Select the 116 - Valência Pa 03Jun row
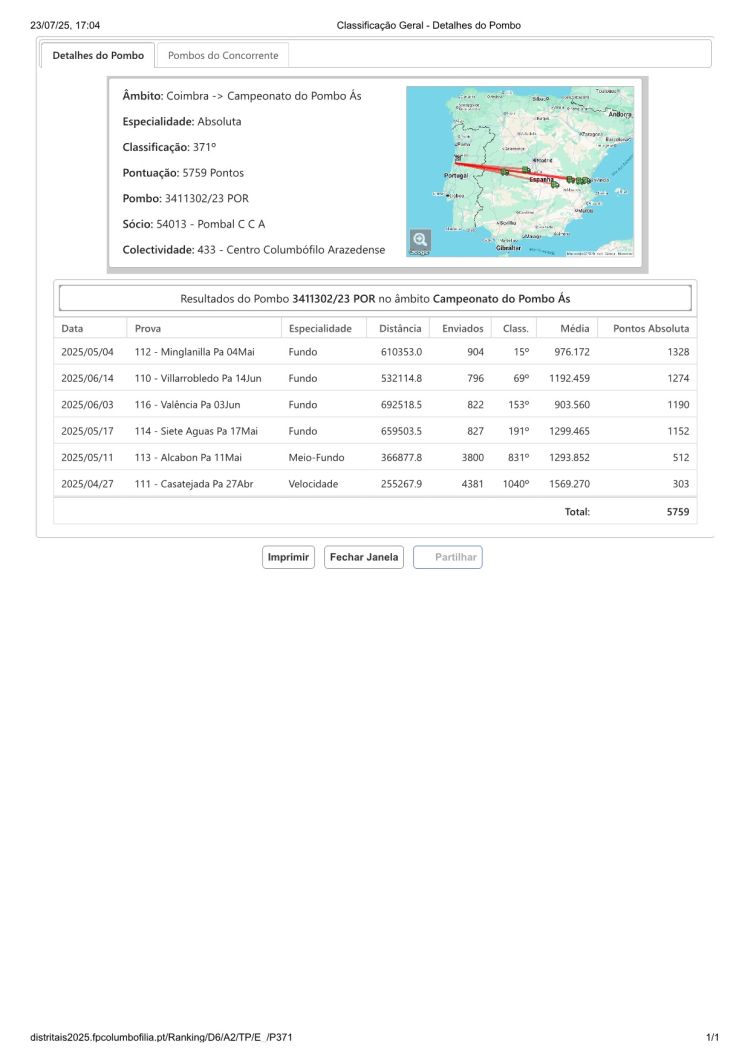Viewport: 750px width, 1061px height. [375, 405]
